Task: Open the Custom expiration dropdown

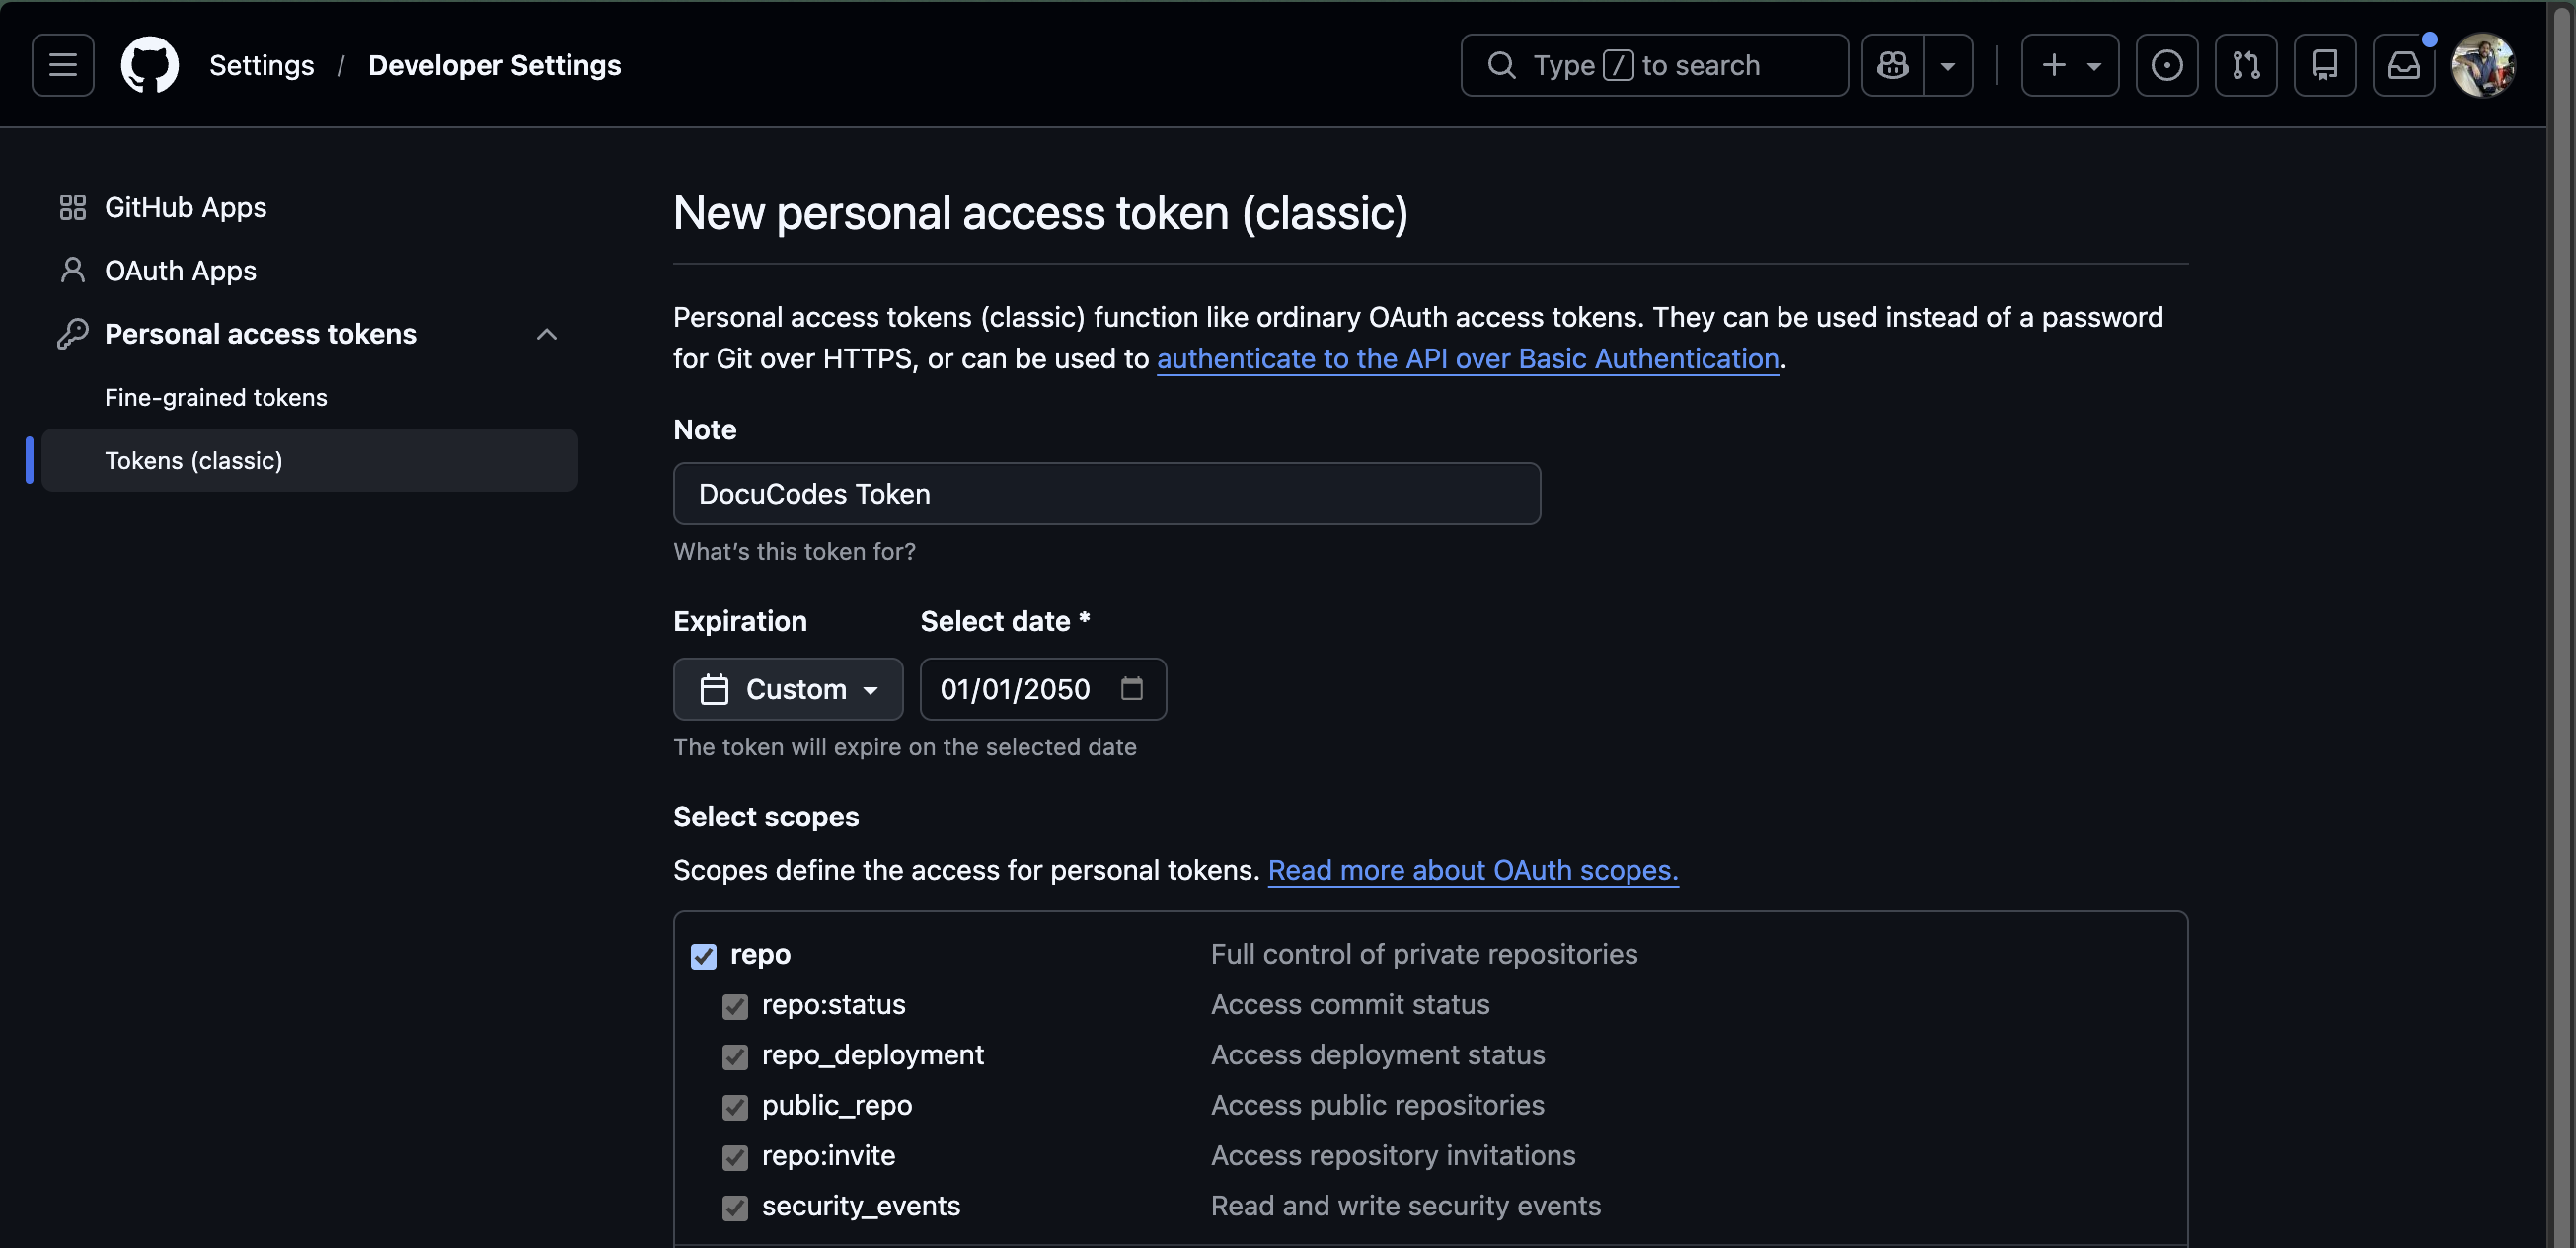Action: tap(788, 689)
